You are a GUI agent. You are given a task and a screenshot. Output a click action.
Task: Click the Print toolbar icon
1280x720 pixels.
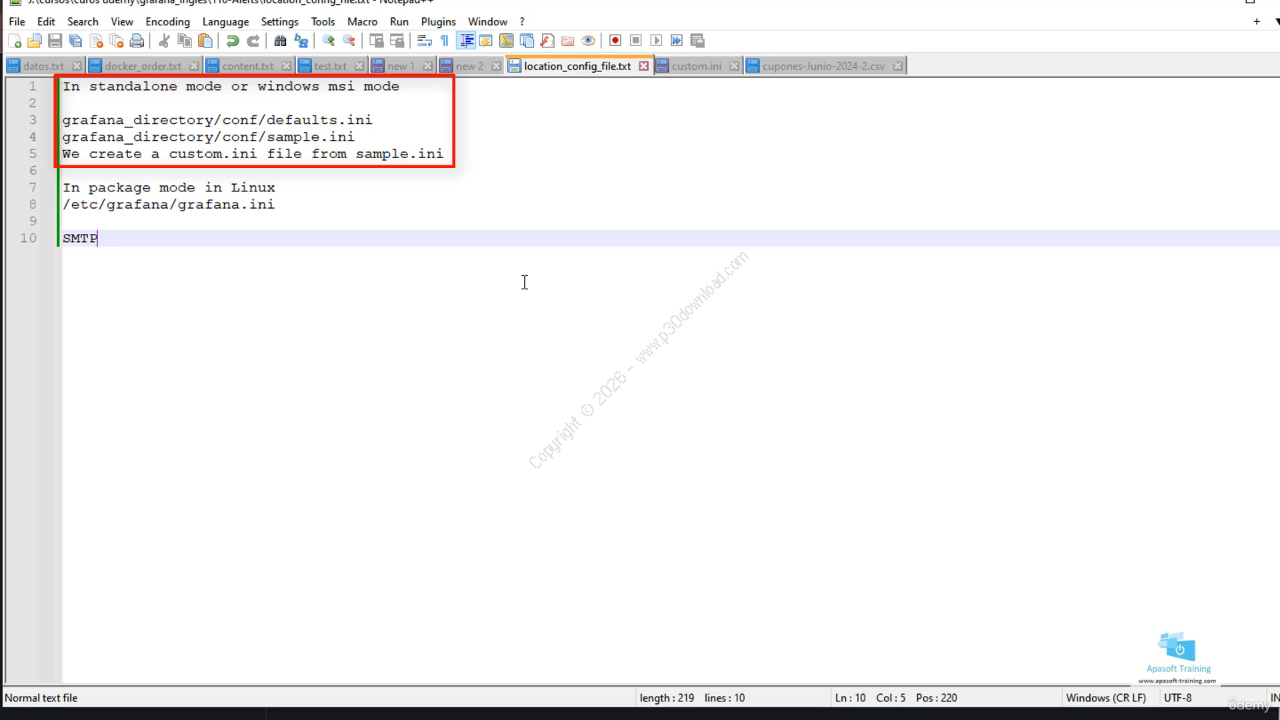tap(137, 41)
